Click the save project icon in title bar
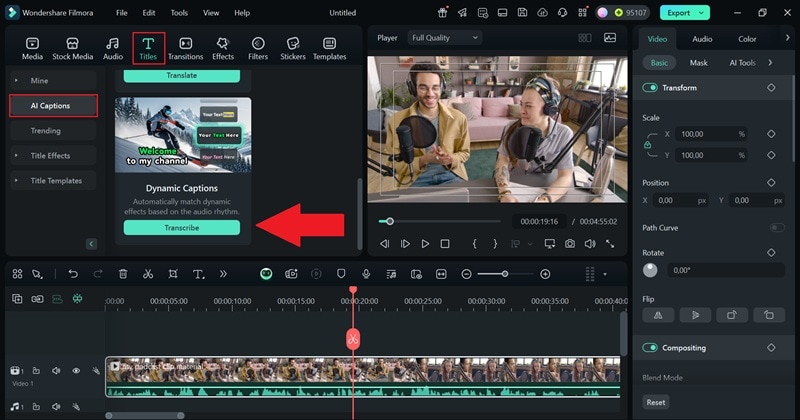Viewport: 800px width, 420px height. tap(522, 13)
